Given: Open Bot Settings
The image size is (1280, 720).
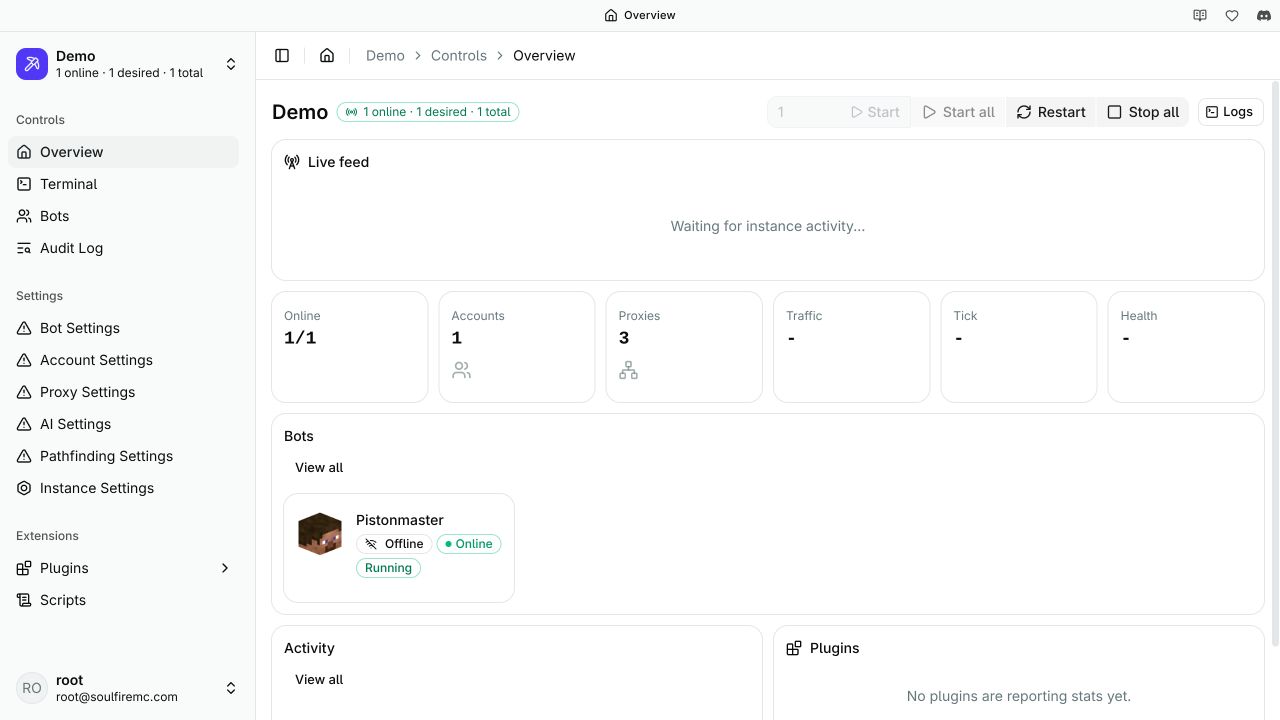Looking at the screenshot, I should pyautogui.click(x=124, y=328).
